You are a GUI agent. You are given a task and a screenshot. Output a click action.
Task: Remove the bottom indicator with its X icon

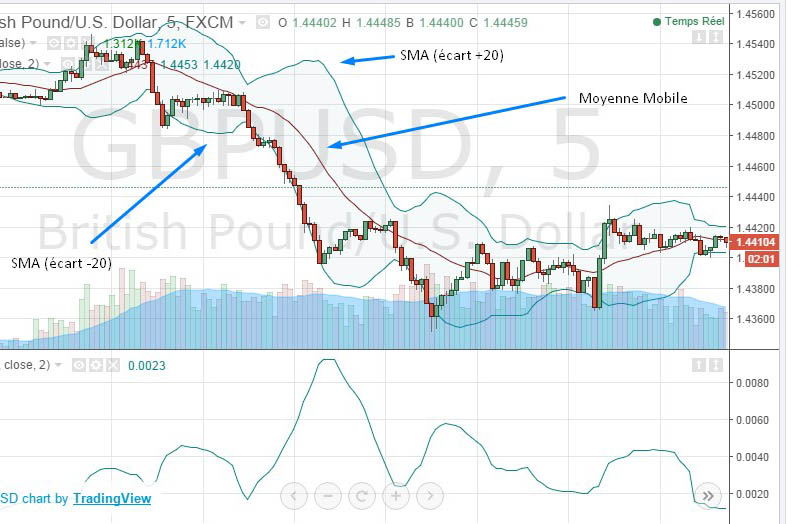click(x=112, y=365)
